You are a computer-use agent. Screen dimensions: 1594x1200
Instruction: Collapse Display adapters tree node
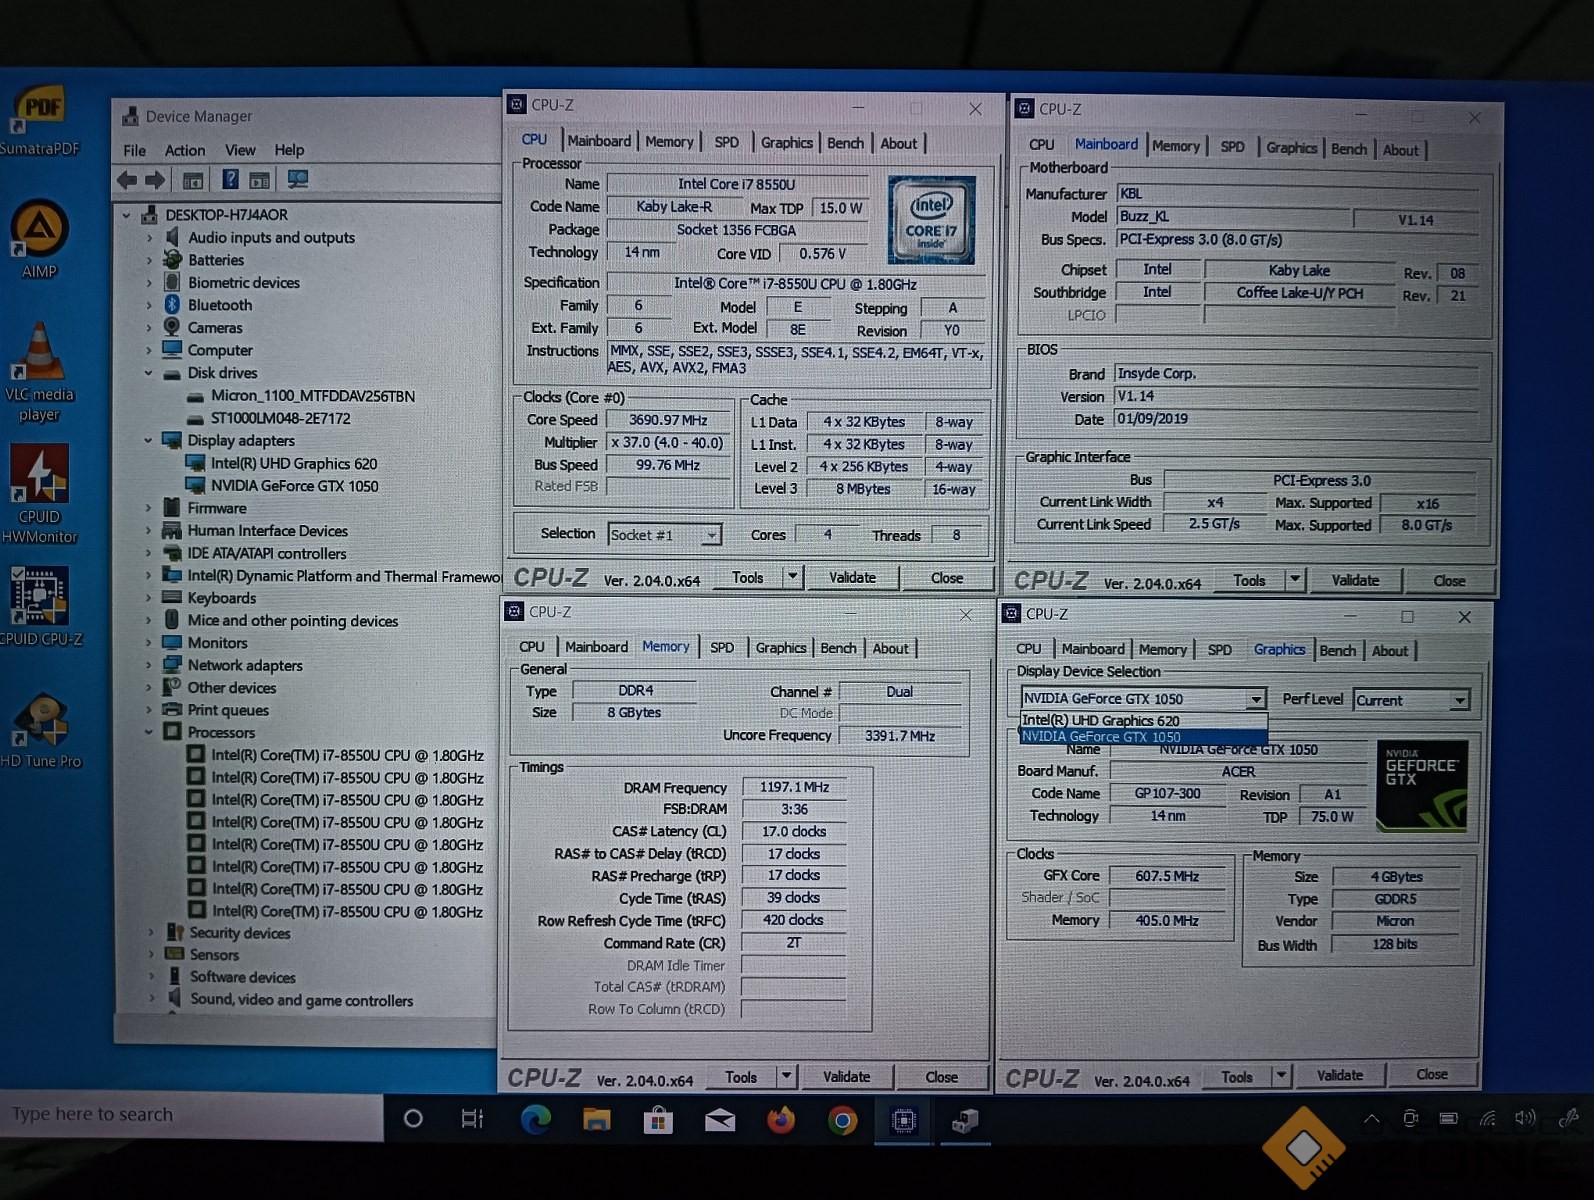point(149,441)
